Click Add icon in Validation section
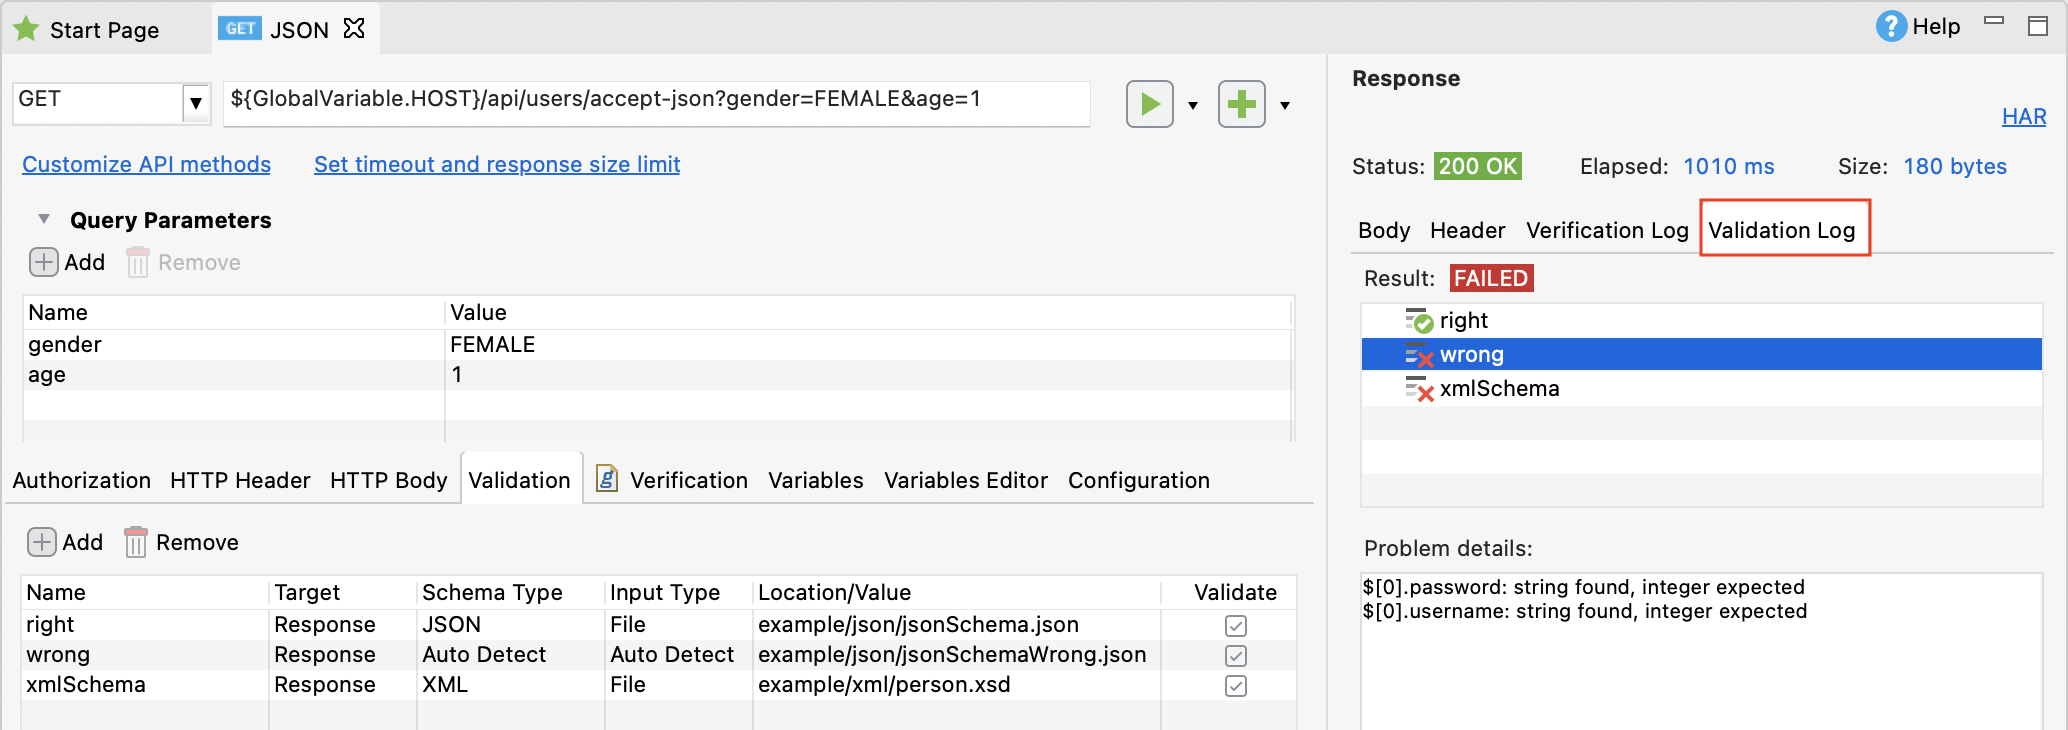 click(x=42, y=542)
